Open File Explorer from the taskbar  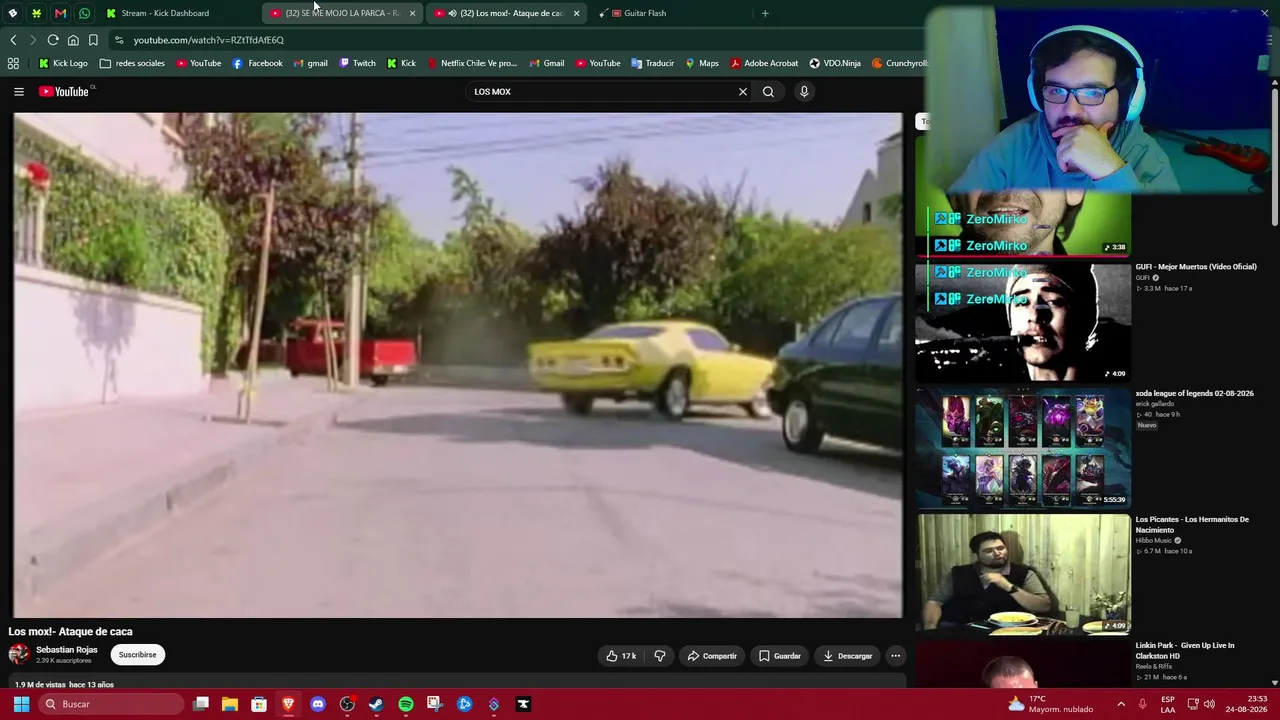coord(230,704)
